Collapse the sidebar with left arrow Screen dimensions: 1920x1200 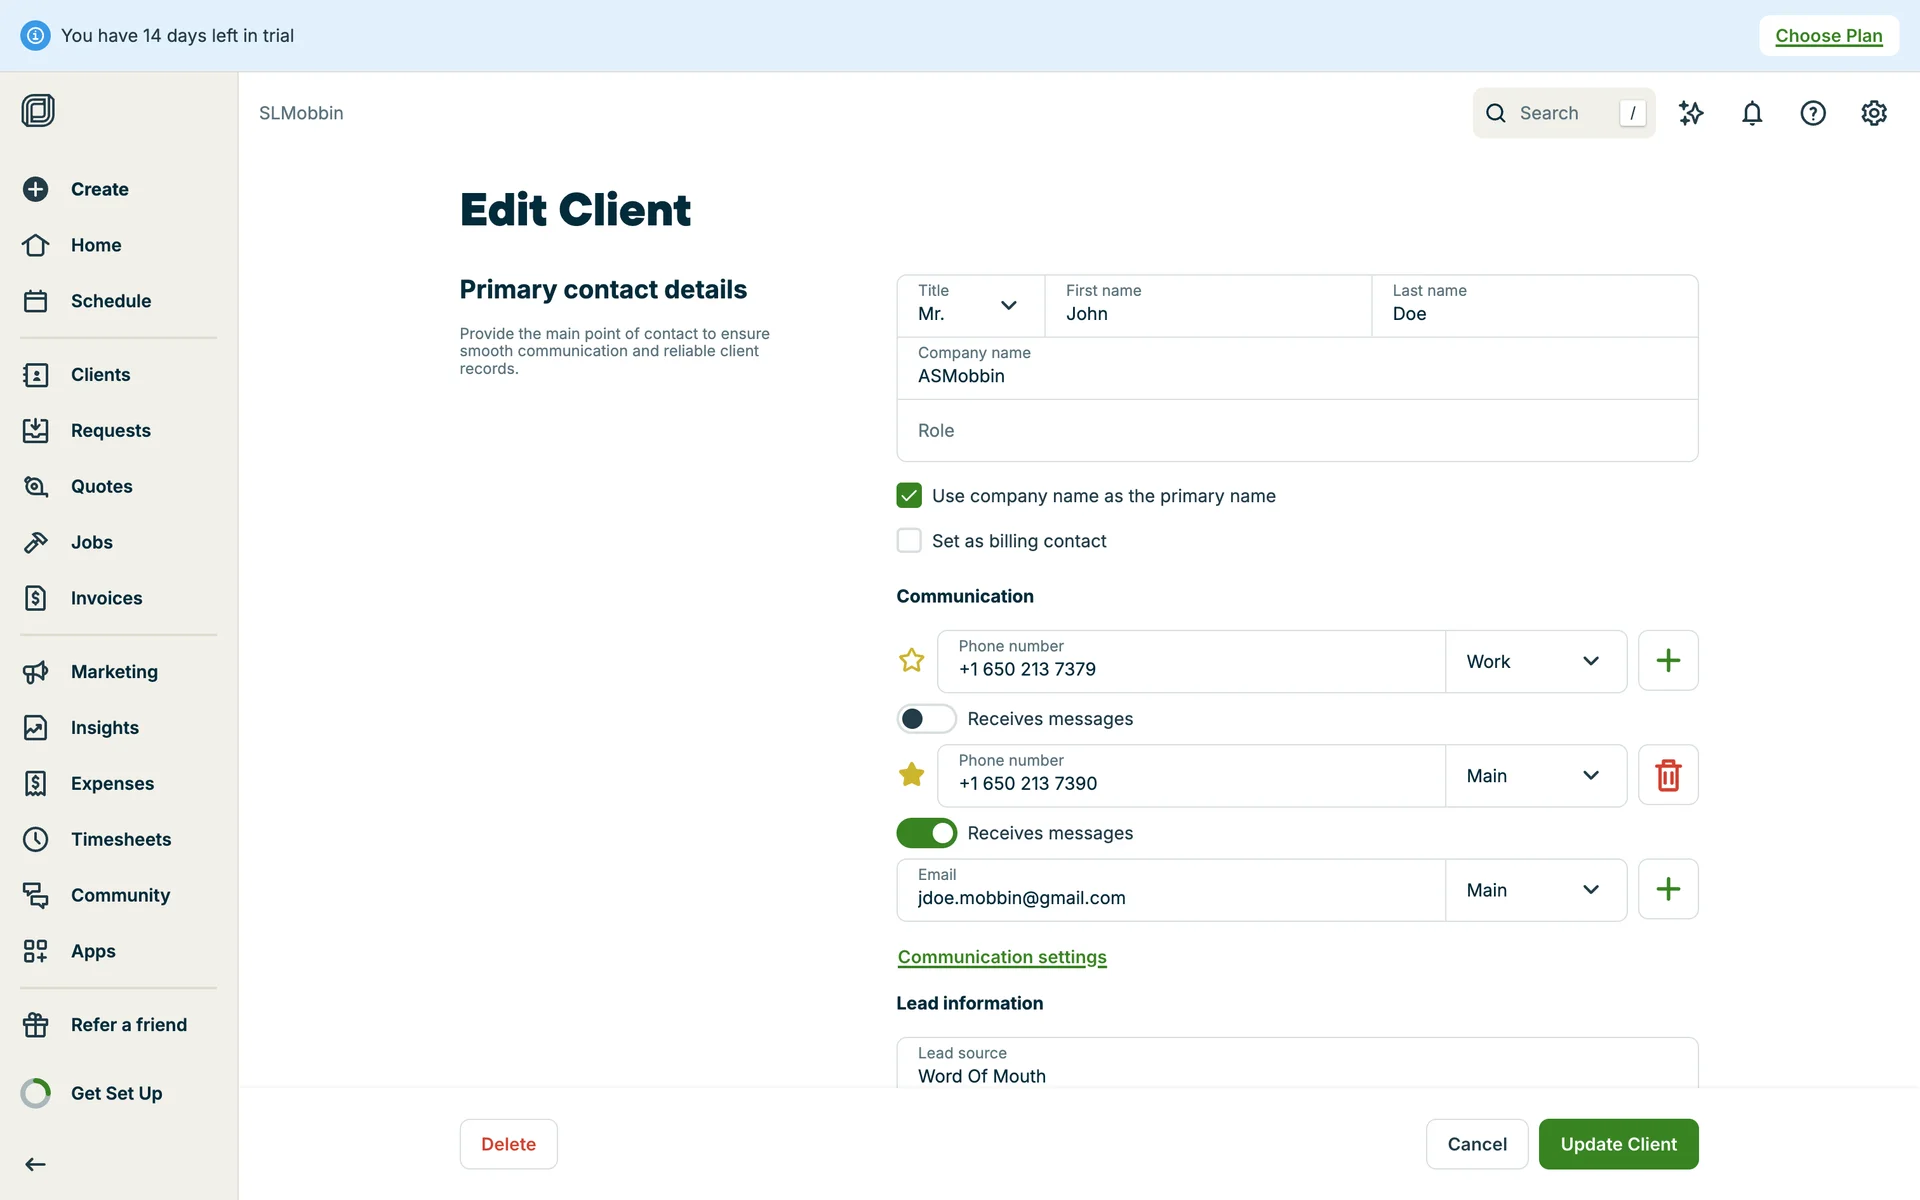36,1164
